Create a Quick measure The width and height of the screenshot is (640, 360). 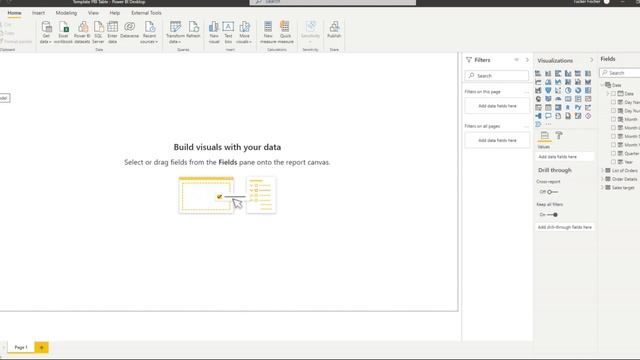[285, 33]
